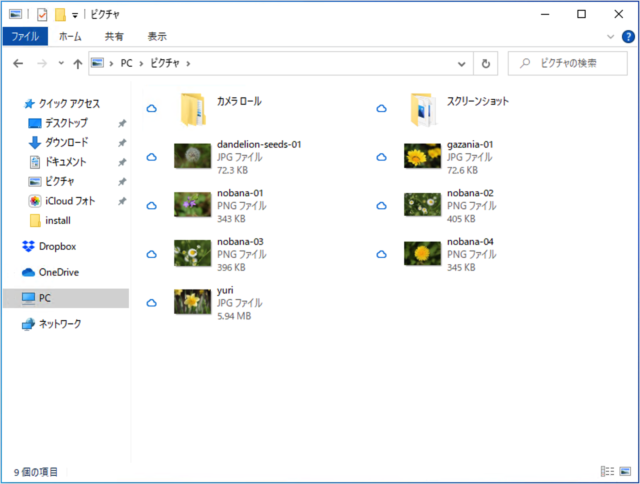
Task: Click the new folder icon in the title bar
Action: tap(60, 14)
